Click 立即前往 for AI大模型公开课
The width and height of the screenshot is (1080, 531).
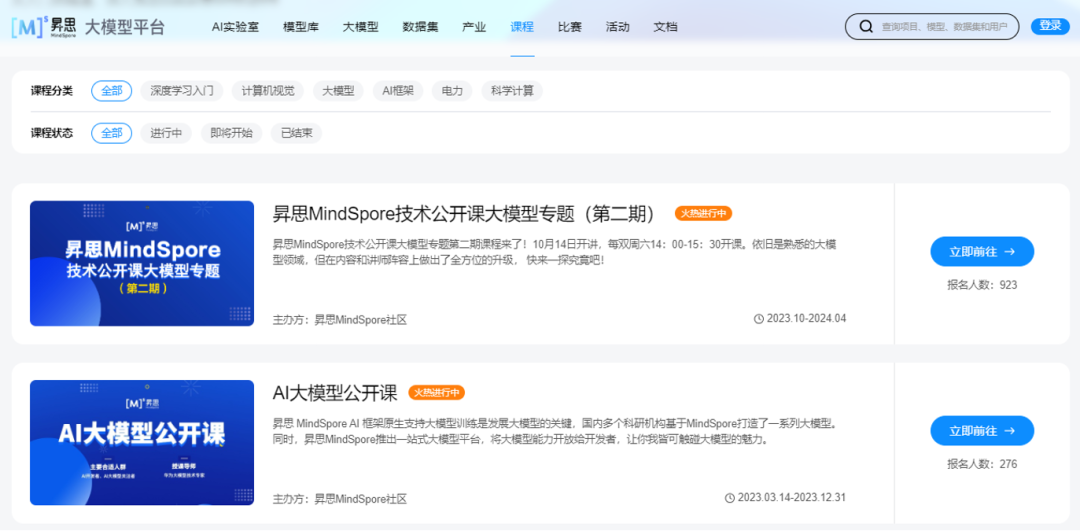(x=981, y=431)
